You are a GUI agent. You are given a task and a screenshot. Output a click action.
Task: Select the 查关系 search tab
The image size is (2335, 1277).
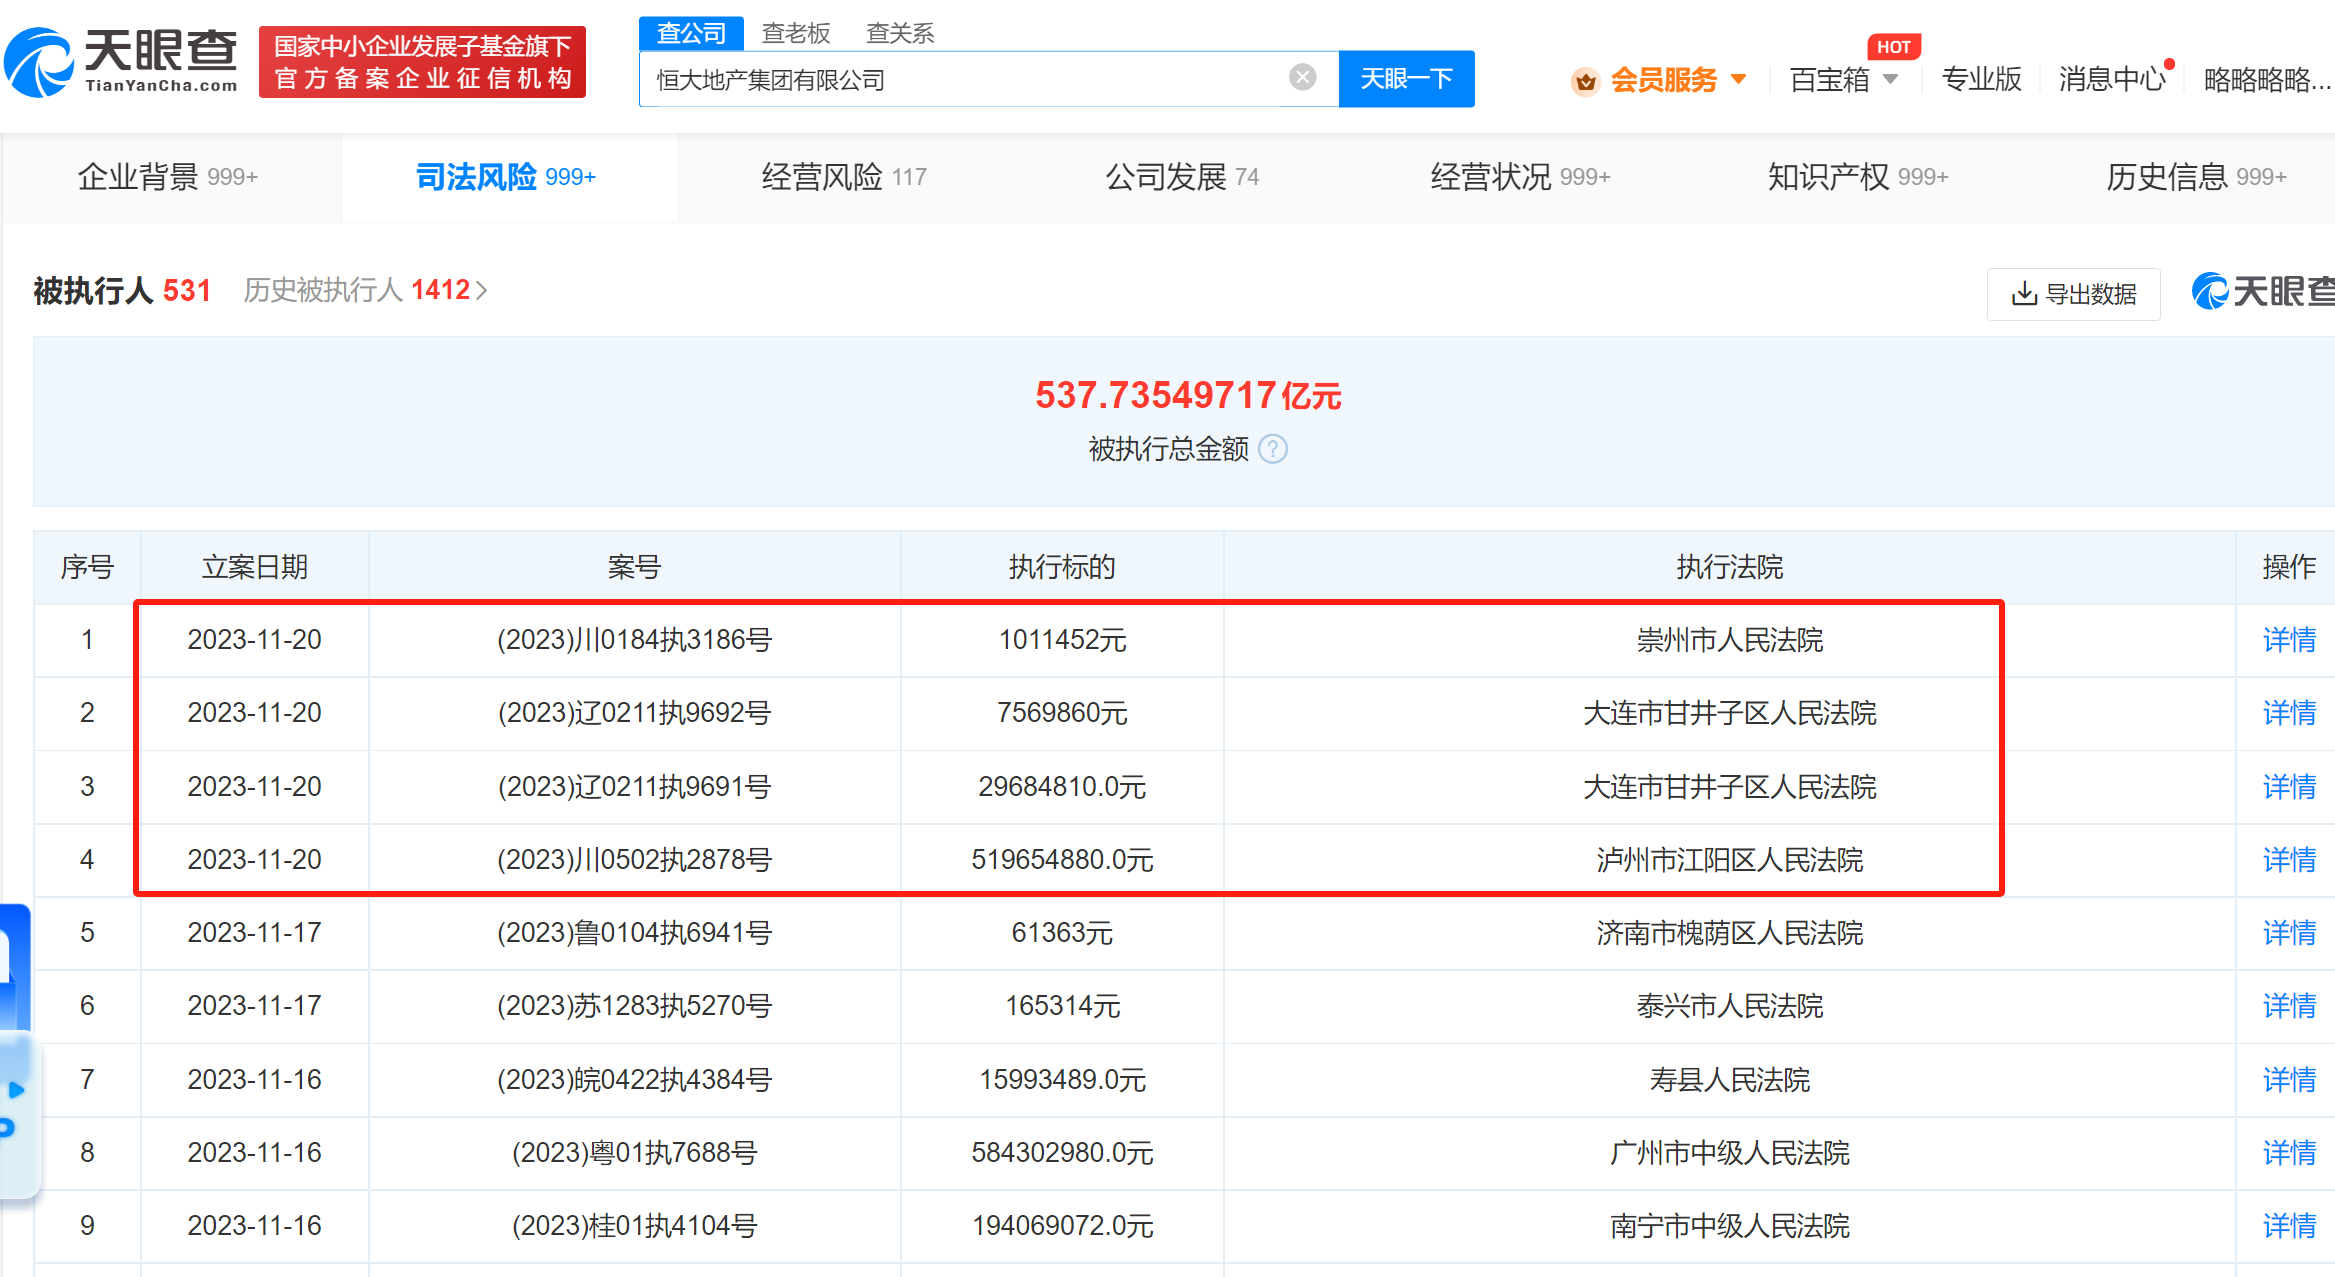tap(900, 33)
